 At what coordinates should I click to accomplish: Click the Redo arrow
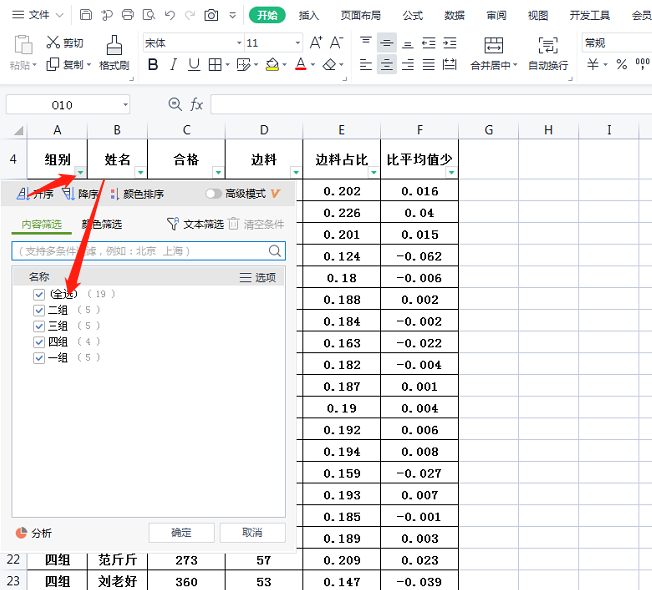(x=190, y=15)
